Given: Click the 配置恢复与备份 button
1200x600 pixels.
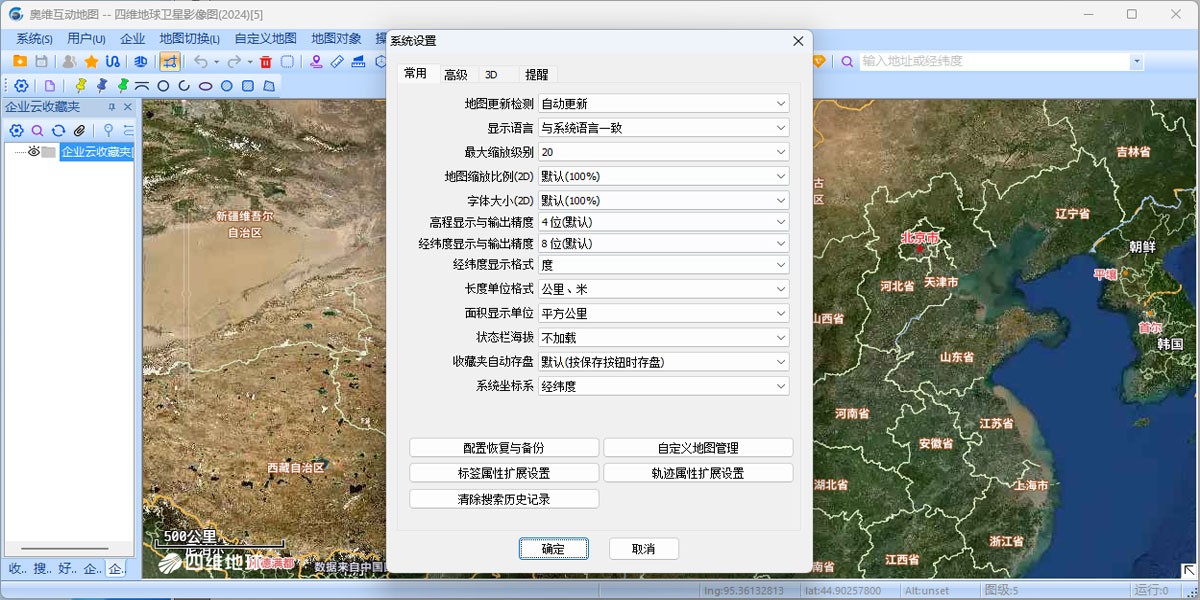Looking at the screenshot, I should (504, 448).
